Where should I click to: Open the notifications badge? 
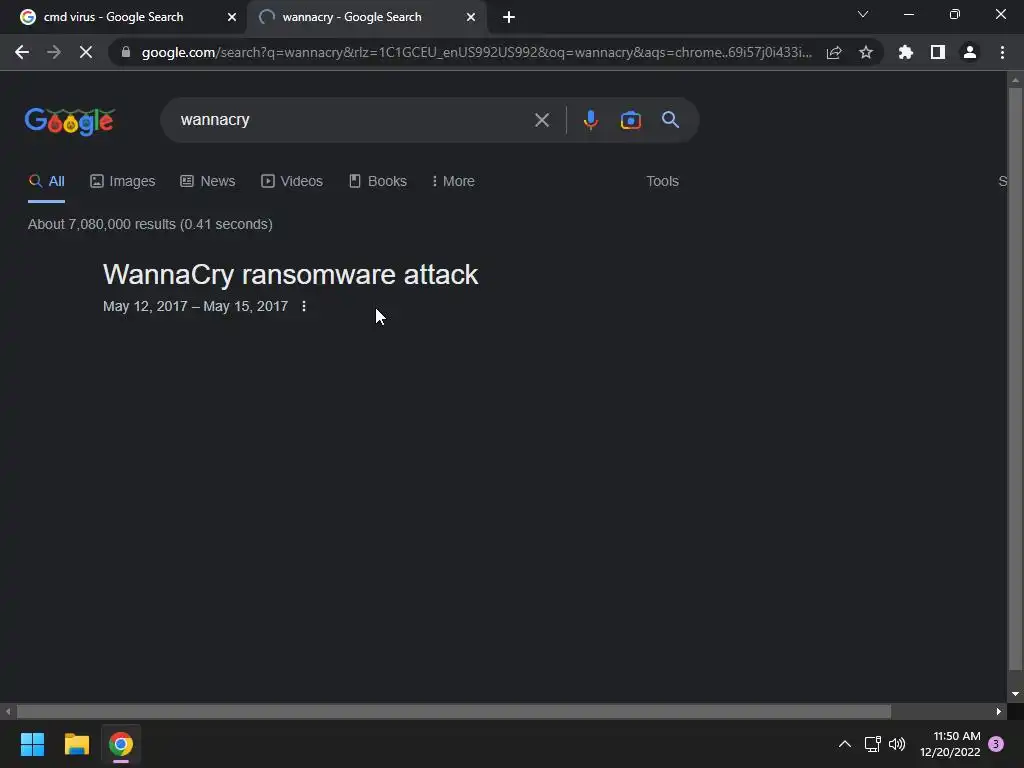pos(996,744)
